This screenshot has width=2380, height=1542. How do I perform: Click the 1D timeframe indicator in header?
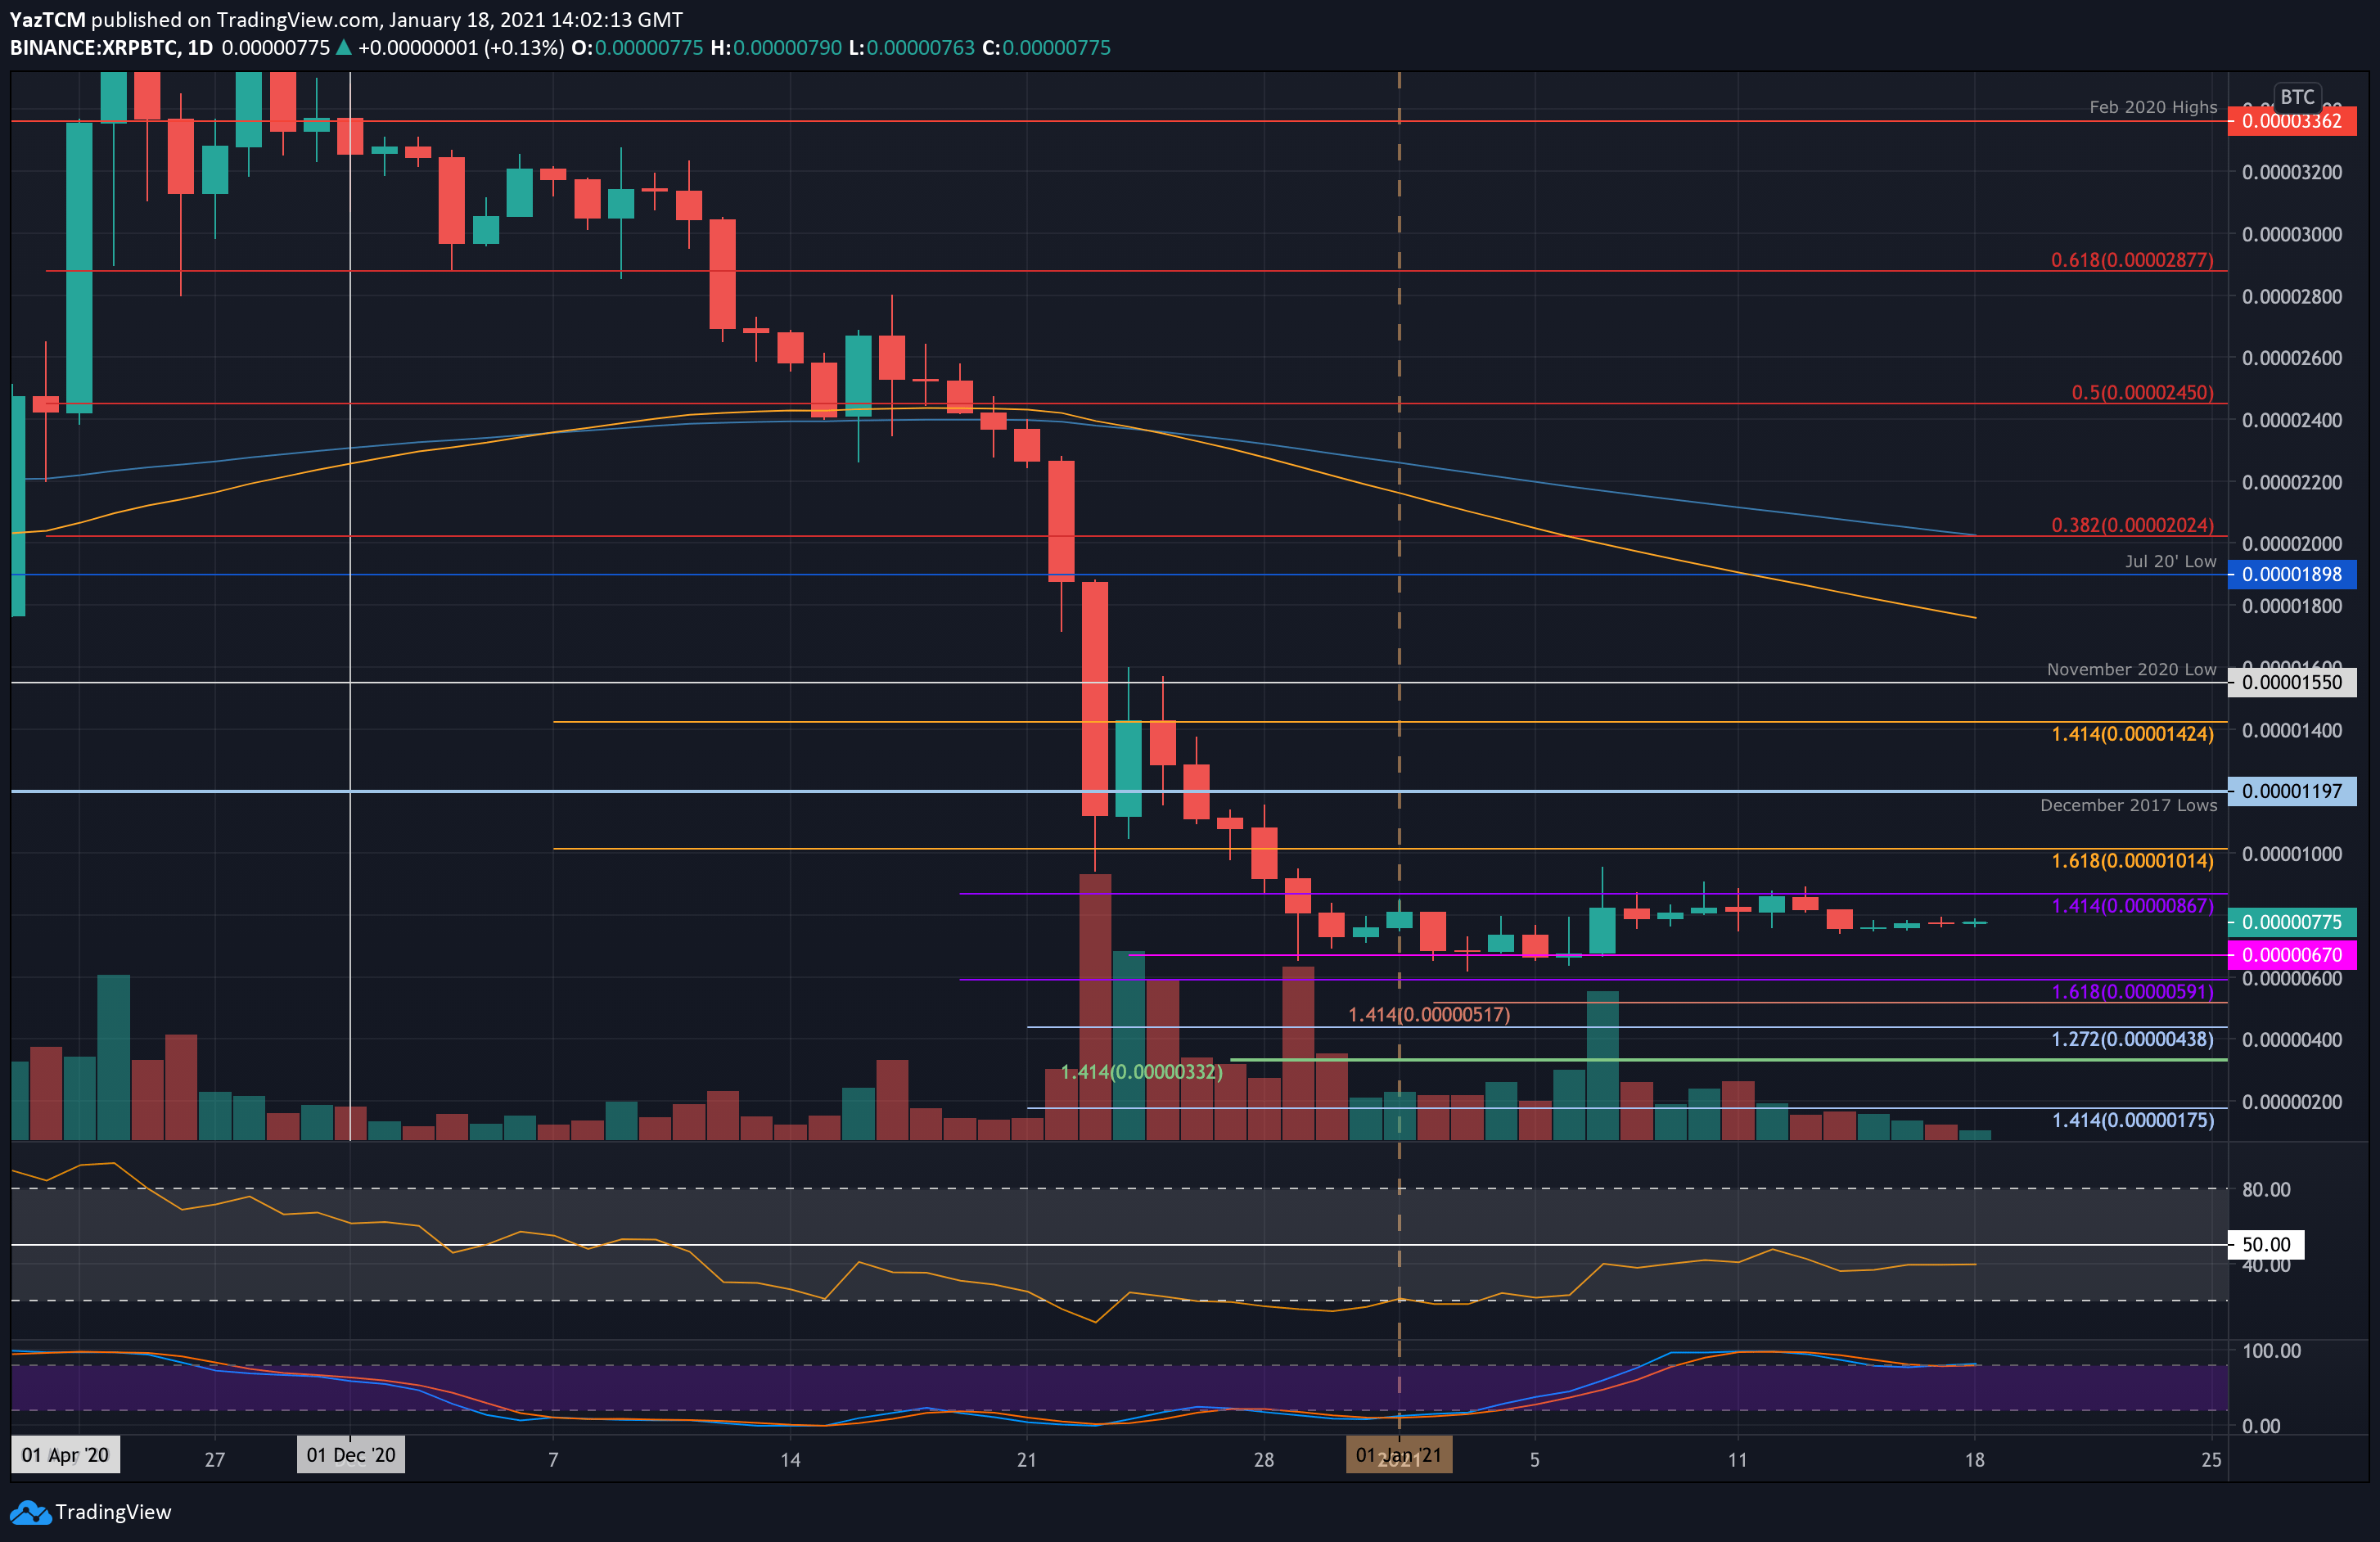[x=201, y=48]
